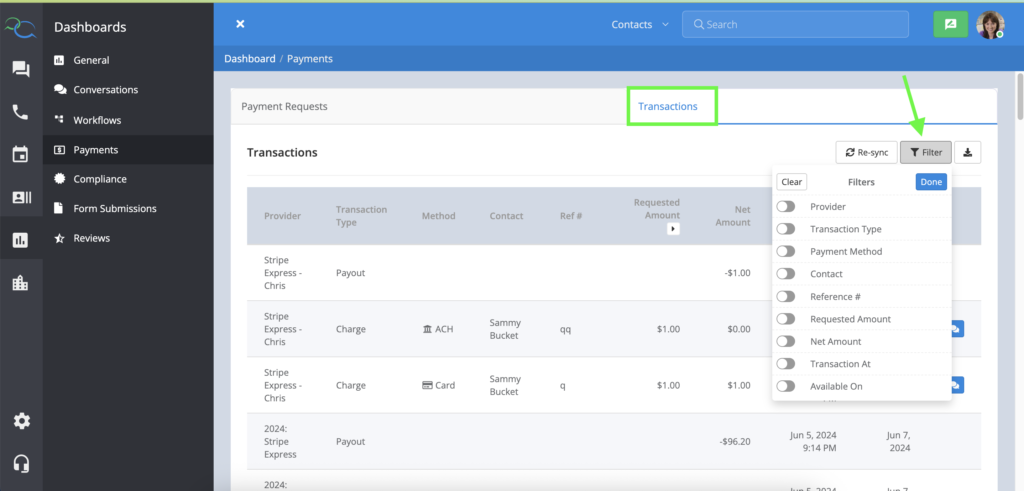Click in the Search input field

point(795,24)
